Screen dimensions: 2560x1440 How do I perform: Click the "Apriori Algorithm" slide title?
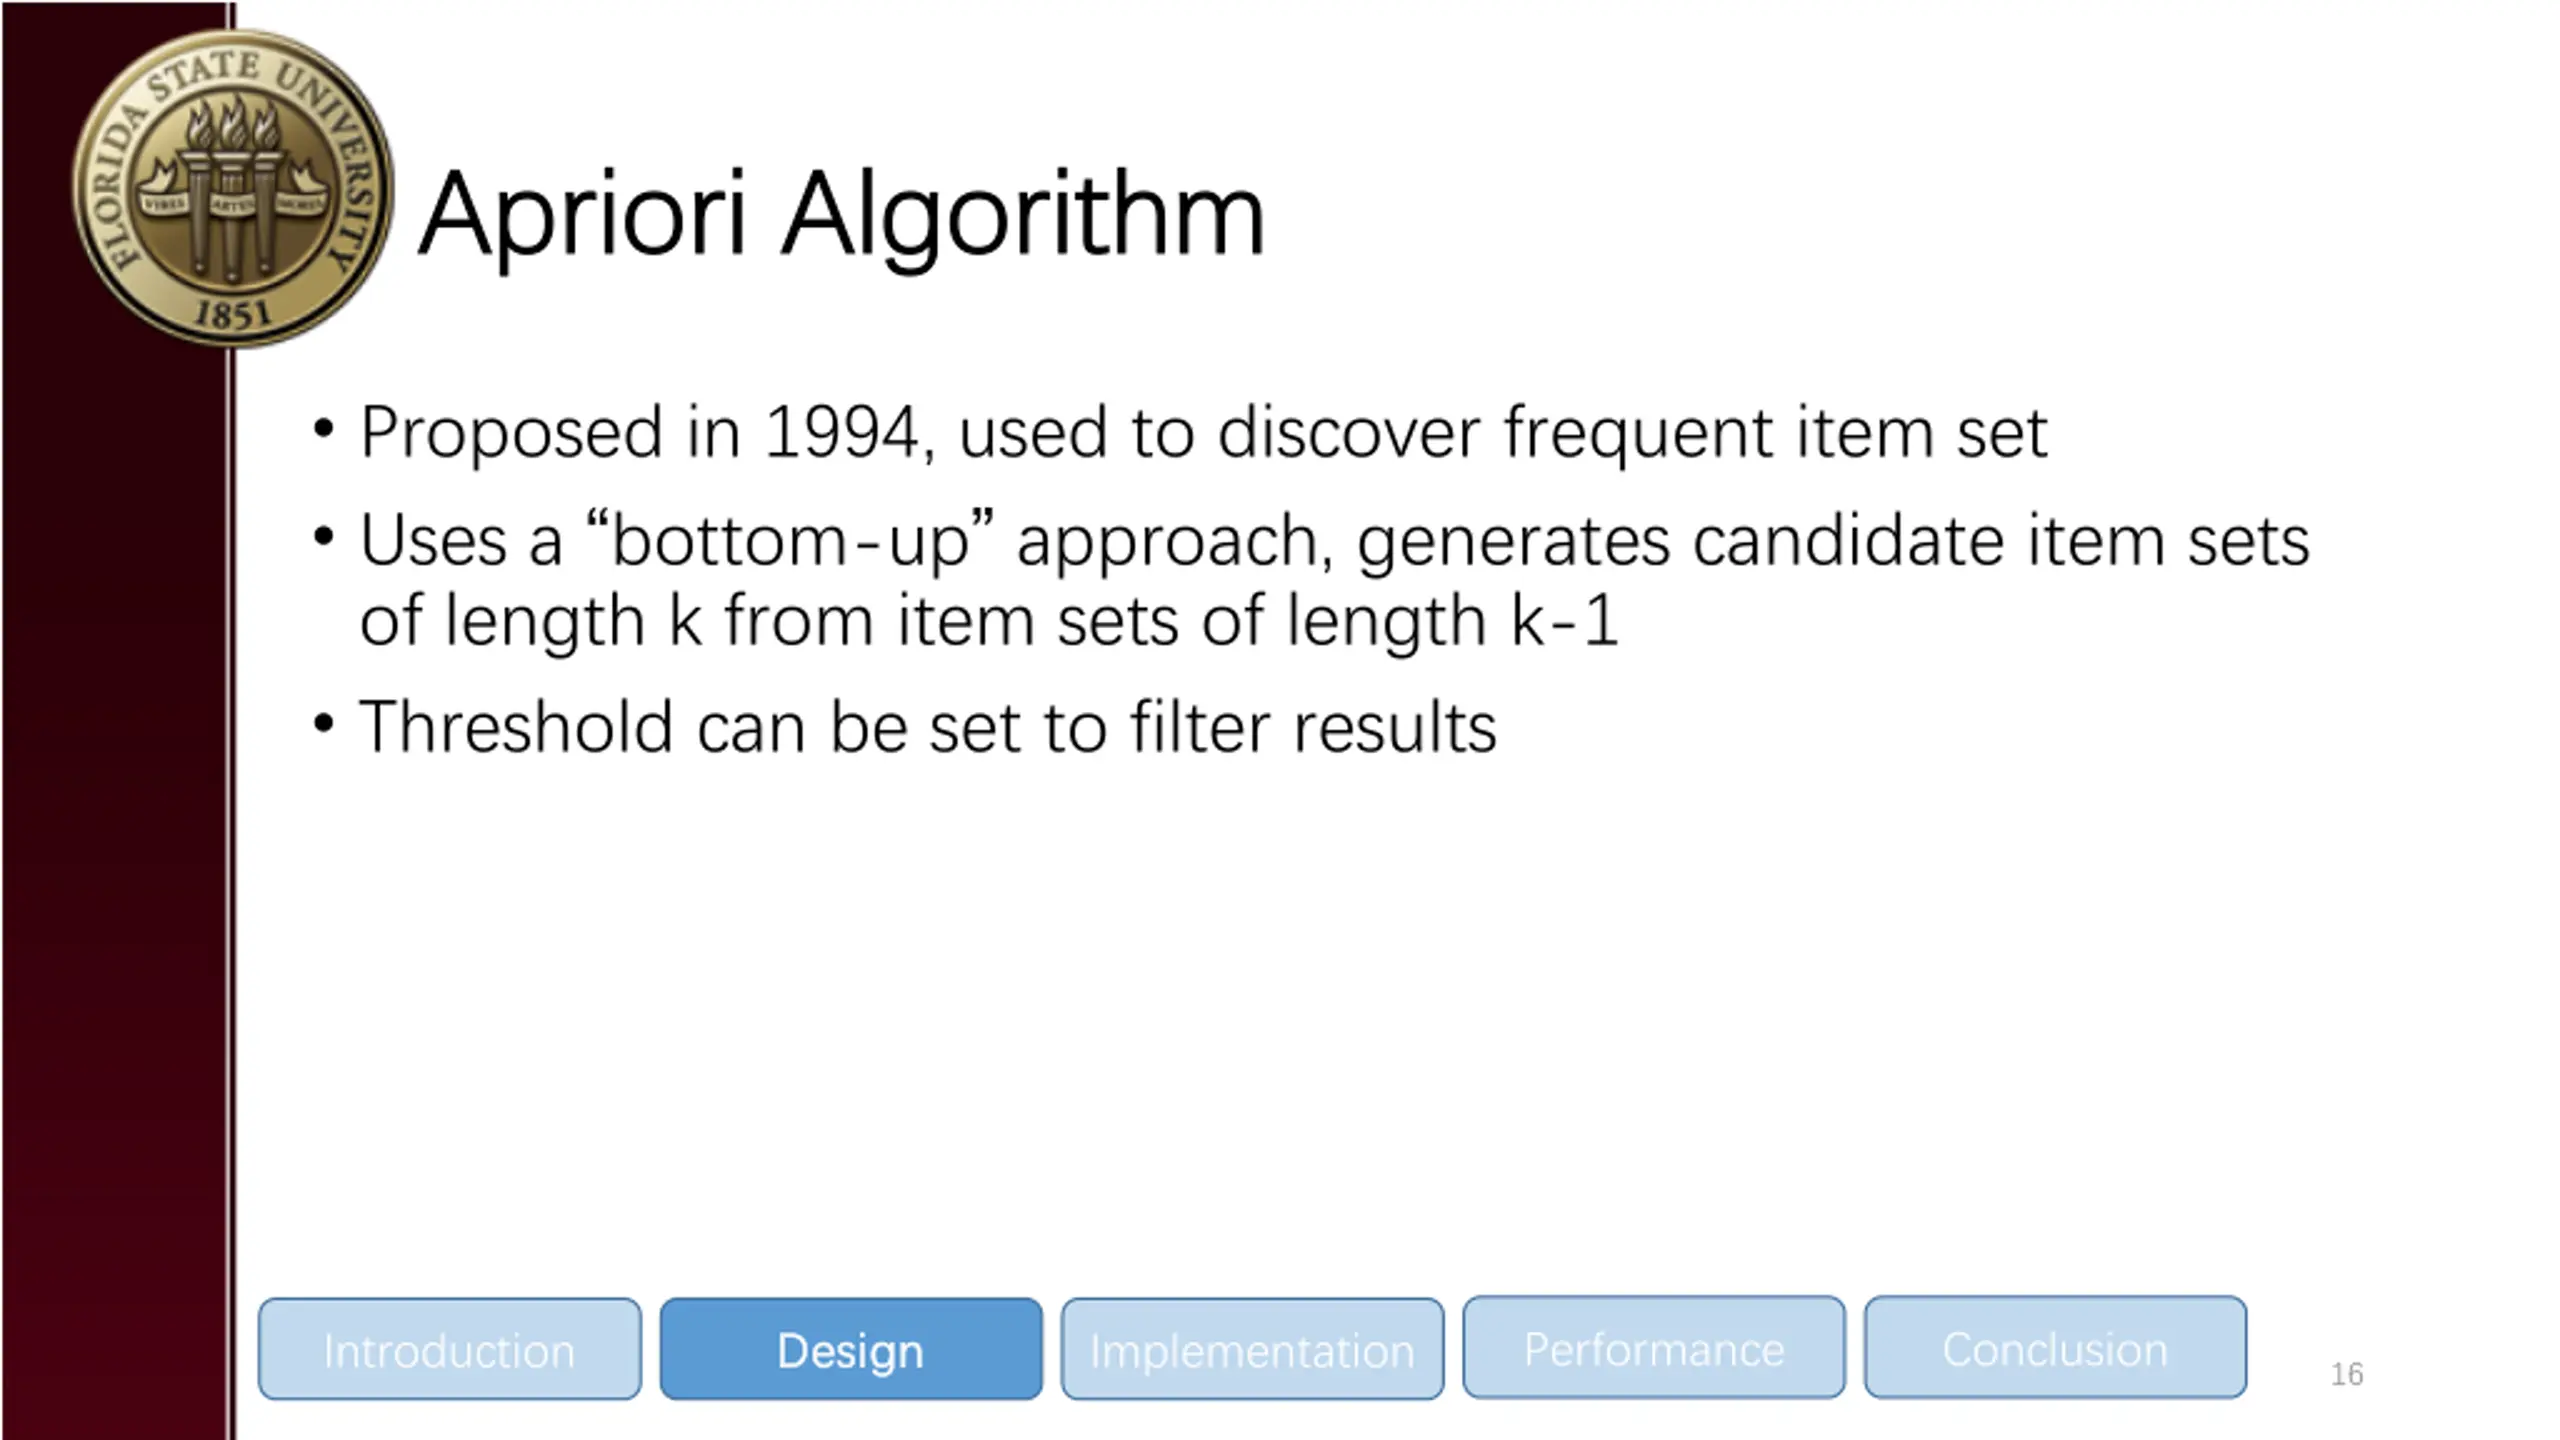point(842,215)
